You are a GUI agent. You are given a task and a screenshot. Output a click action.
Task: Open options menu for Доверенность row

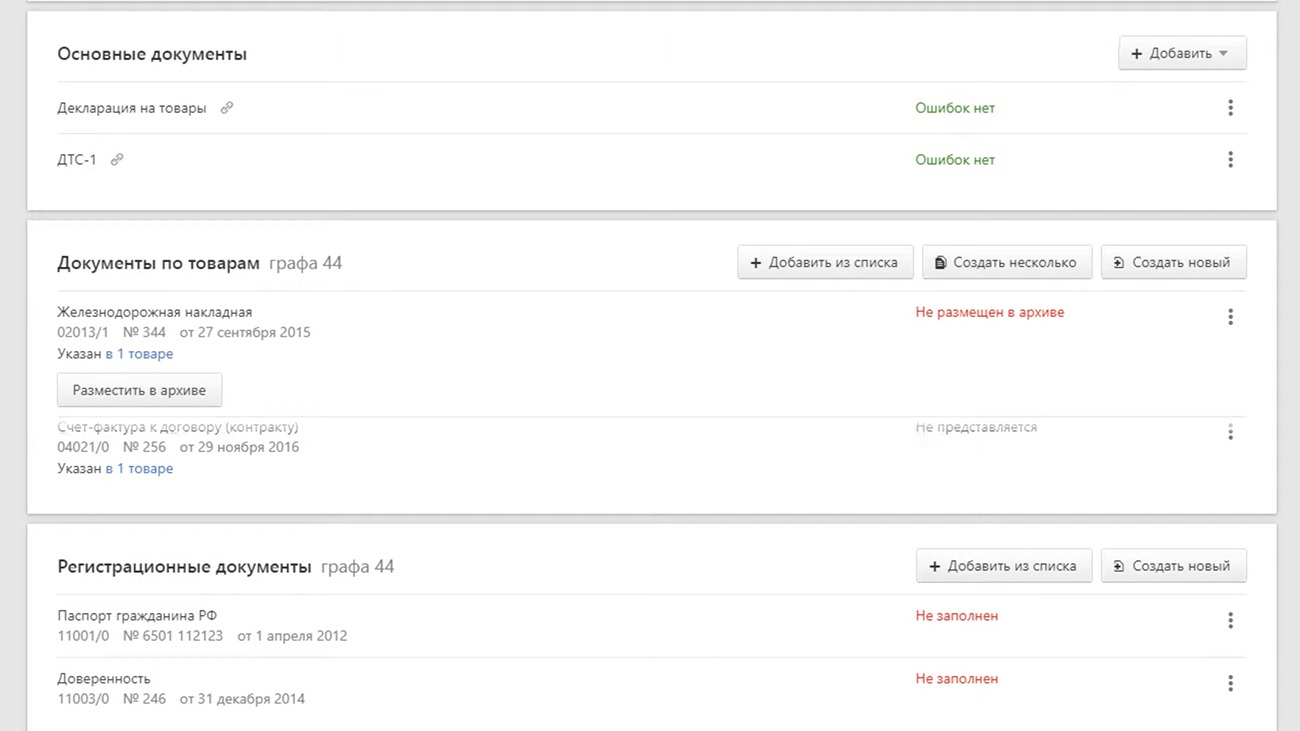click(1230, 684)
